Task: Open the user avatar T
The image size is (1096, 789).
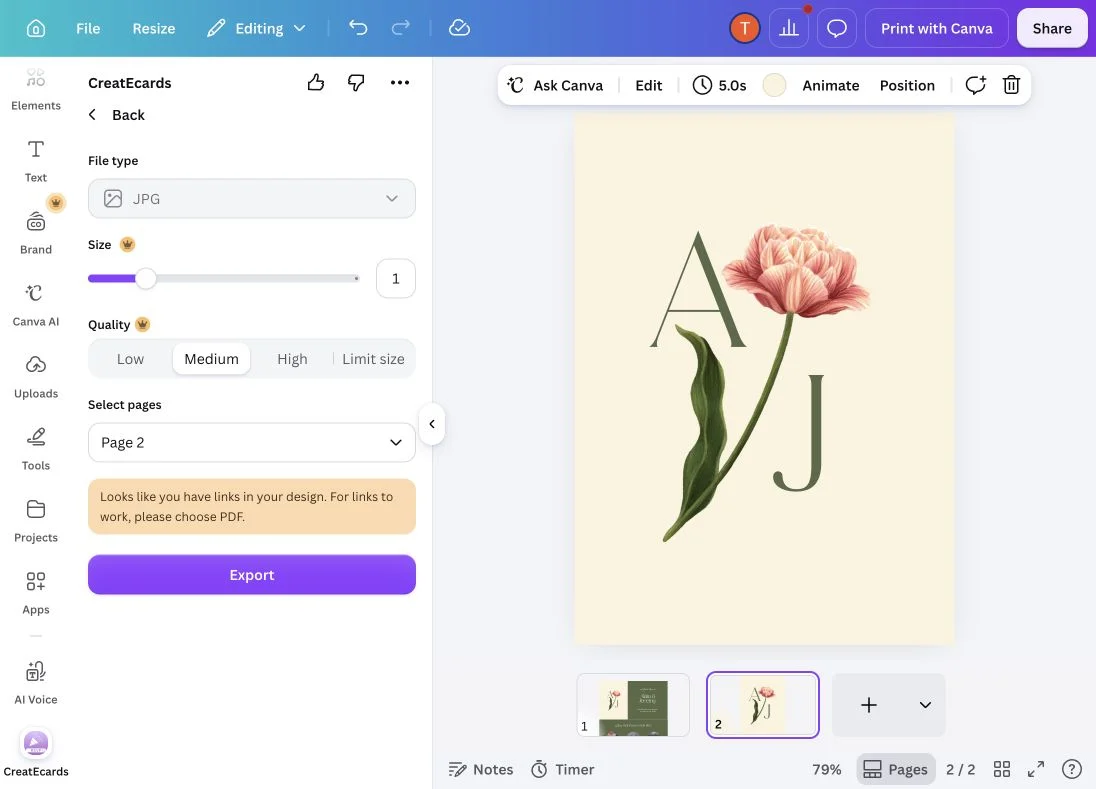Action: tap(744, 29)
